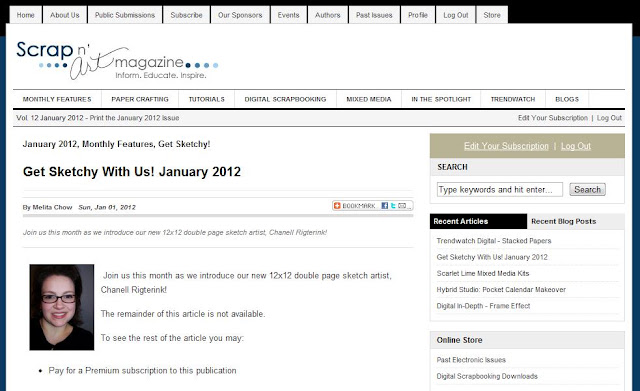Open Past Electronic Issues store link
640x391 pixels.
pos(471,360)
